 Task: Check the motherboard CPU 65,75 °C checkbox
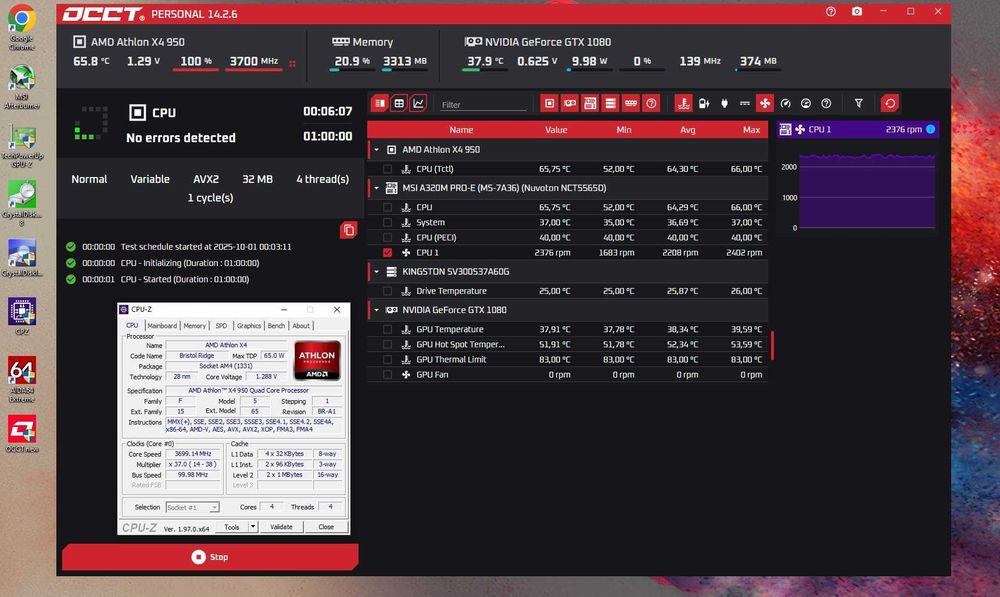tap(388, 207)
